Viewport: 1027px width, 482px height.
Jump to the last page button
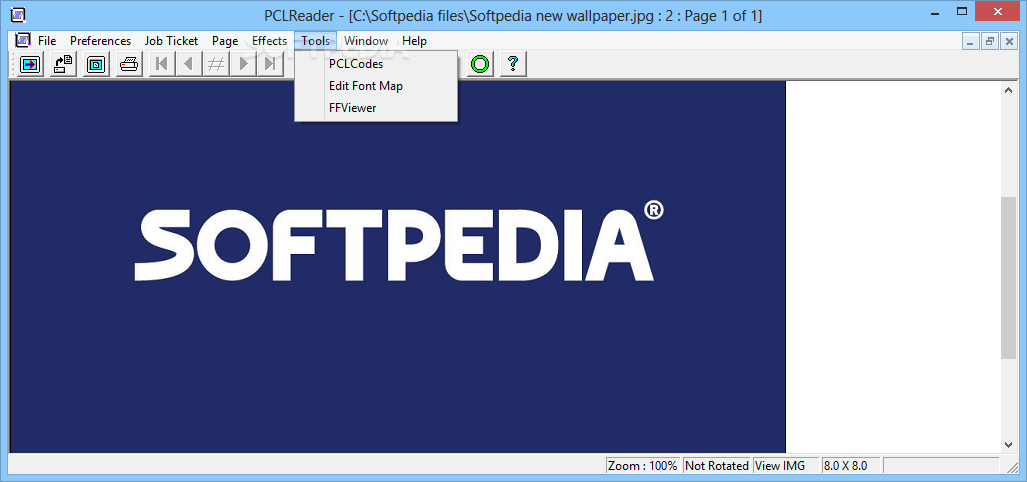pyautogui.click(x=270, y=64)
